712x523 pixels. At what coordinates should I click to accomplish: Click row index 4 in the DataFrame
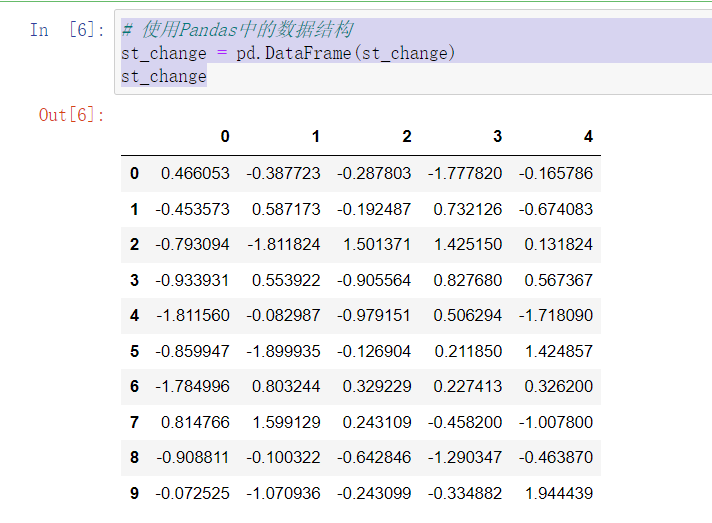134,316
